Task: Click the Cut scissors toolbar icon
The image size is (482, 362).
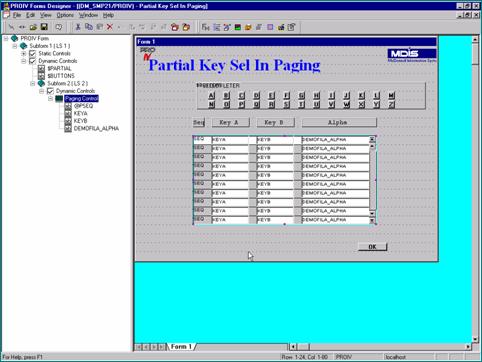Action: pos(78,27)
